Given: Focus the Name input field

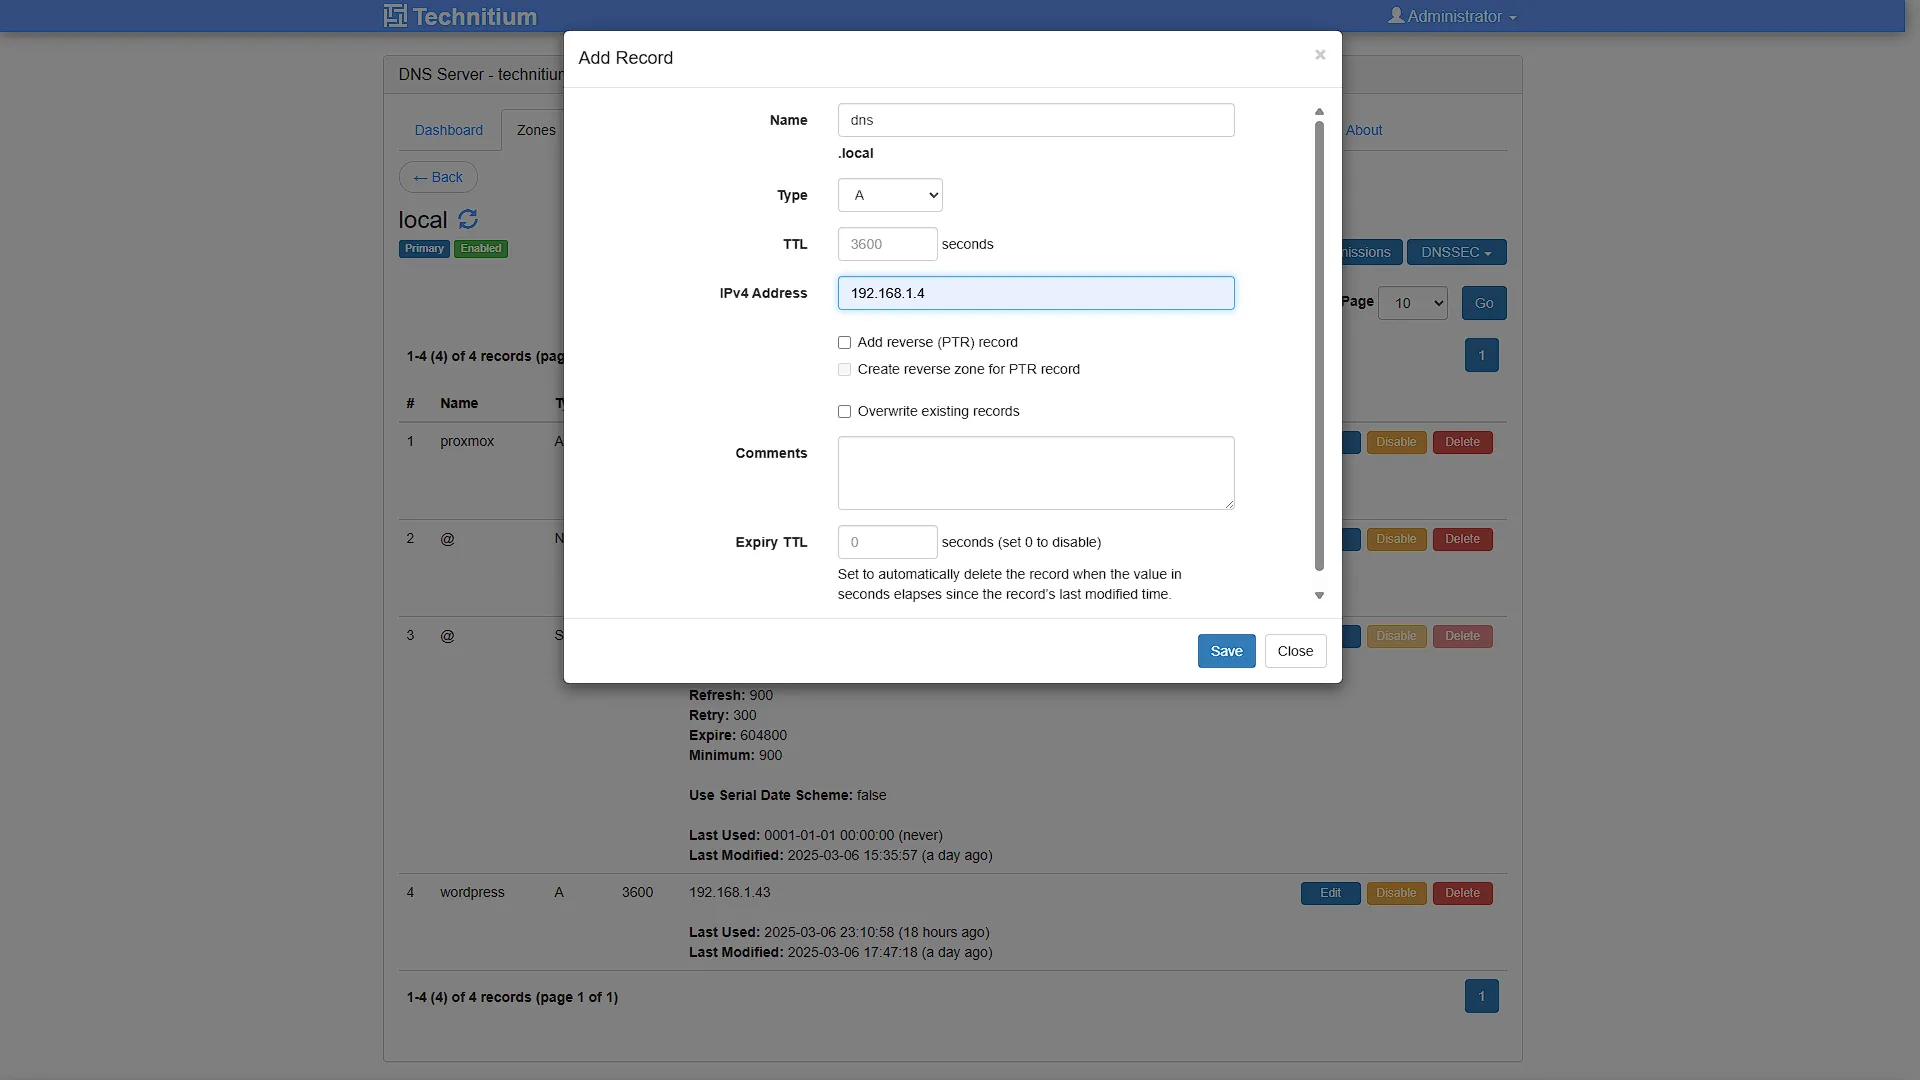Looking at the screenshot, I should point(1036,120).
